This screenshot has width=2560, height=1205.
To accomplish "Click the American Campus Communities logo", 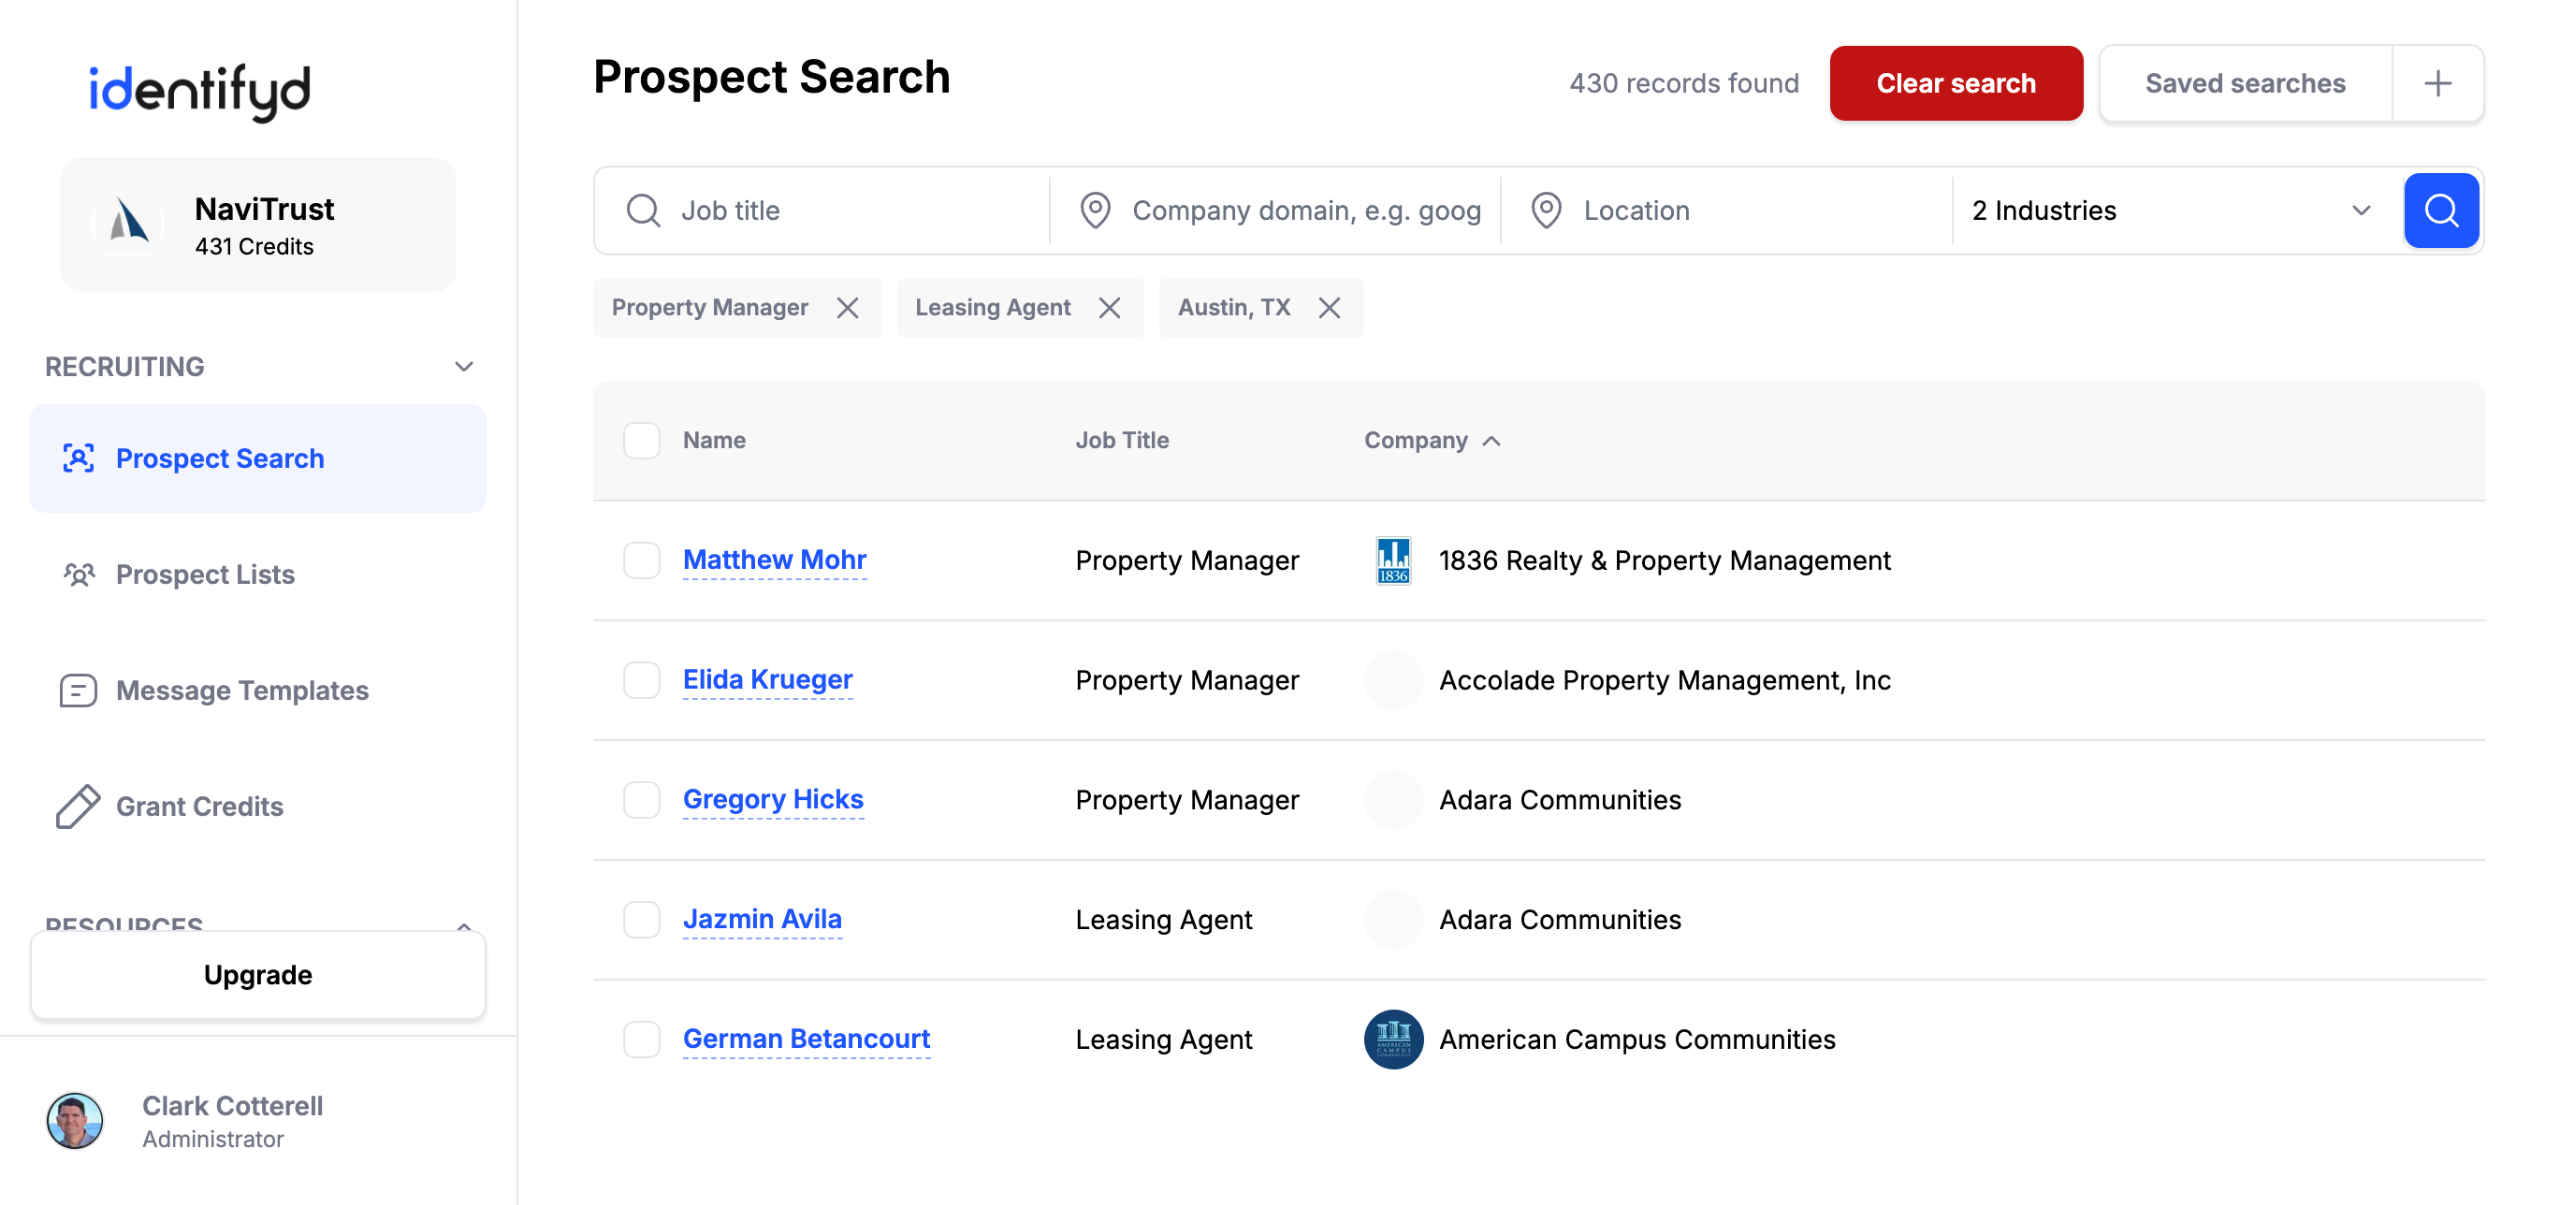I will pyautogui.click(x=1393, y=1039).
